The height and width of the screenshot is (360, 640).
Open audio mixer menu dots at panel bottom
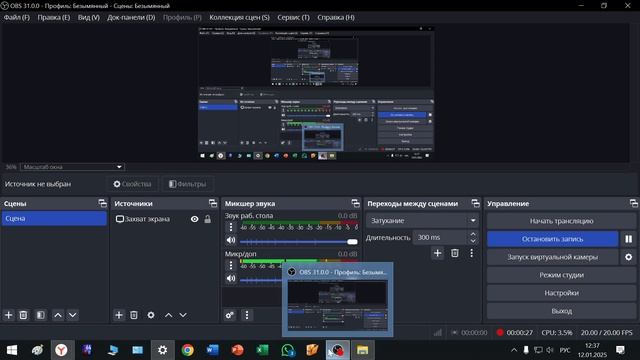(x=247, y=315)
